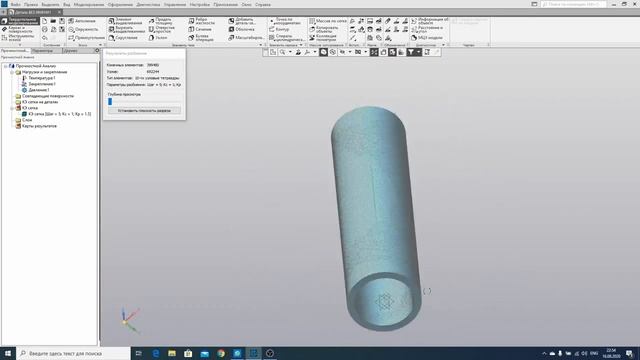Select Ребро жесткости tool
The image size is (640, 360).
coord(202,21)
